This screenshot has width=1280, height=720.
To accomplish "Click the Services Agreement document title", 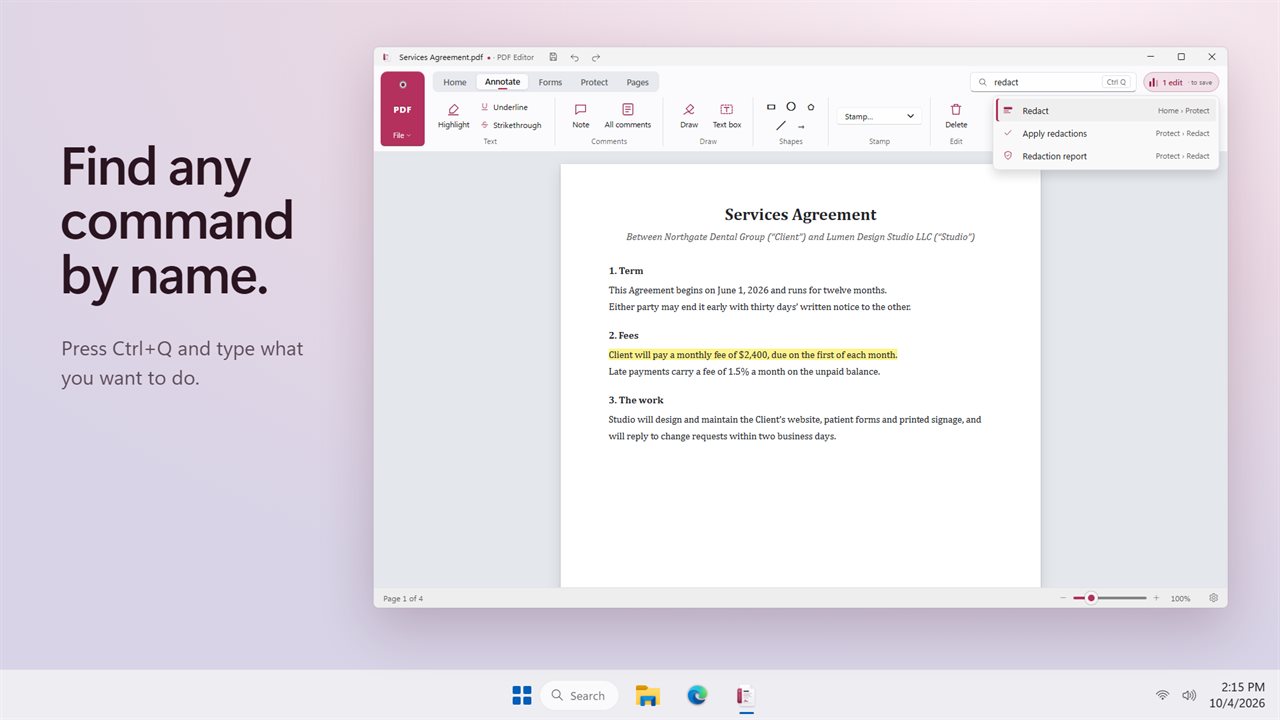I will [x=800, y=214].
